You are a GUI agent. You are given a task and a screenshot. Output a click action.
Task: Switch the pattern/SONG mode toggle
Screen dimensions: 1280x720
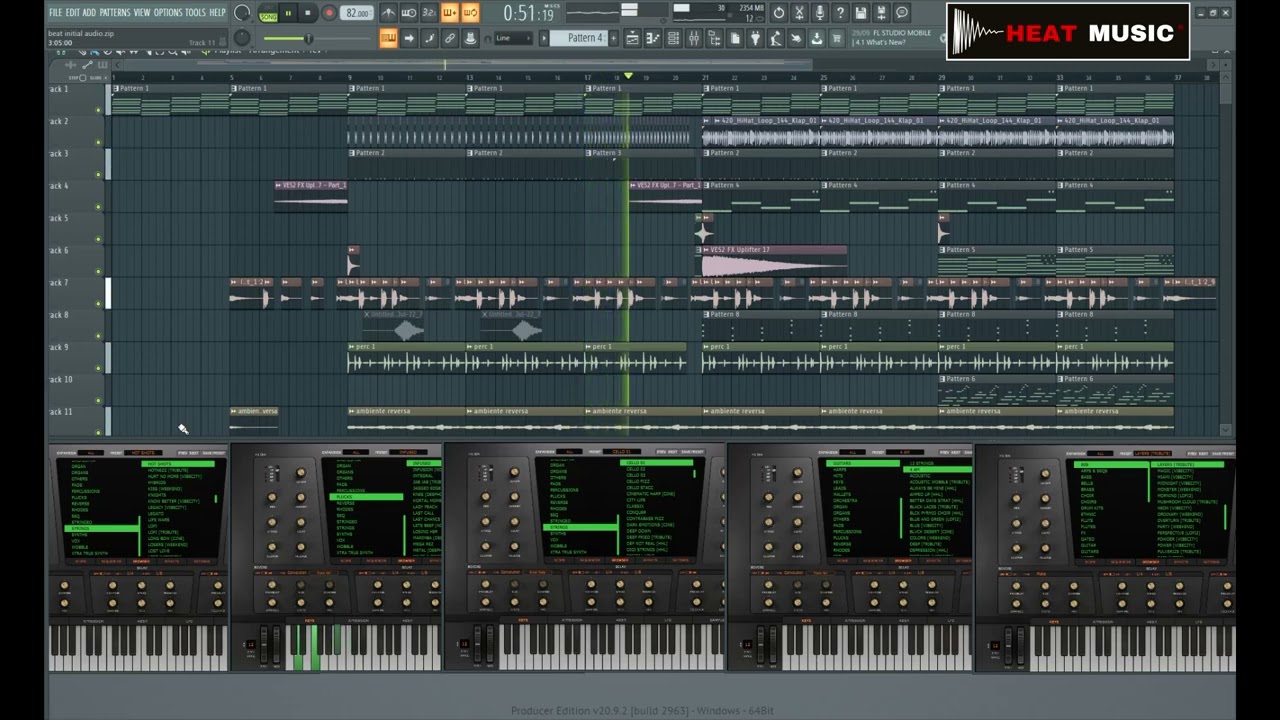[x=267, y=14]
